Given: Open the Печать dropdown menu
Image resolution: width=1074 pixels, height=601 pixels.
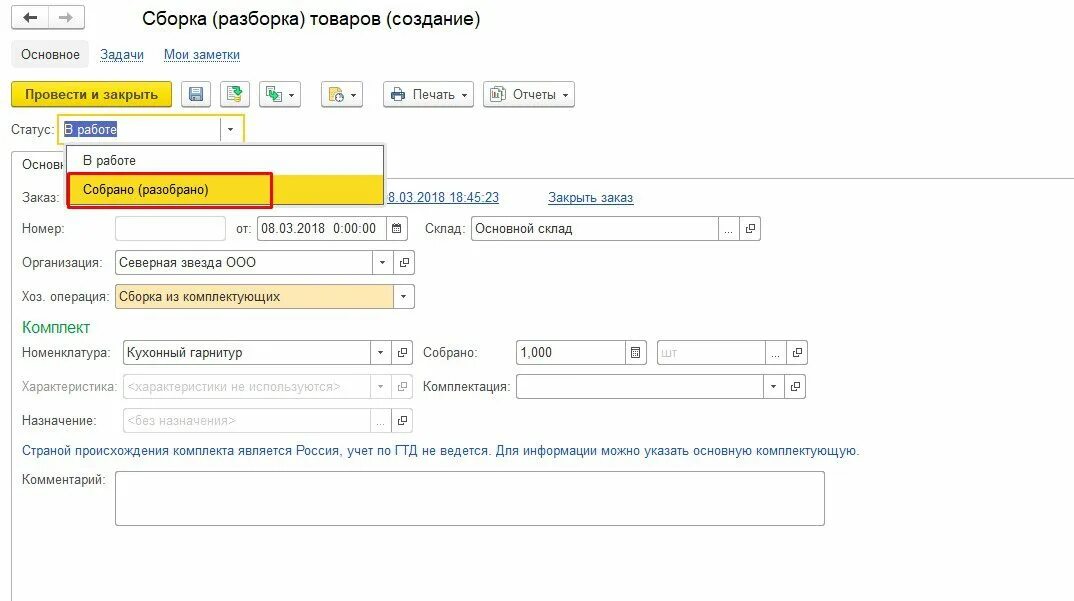Looking at the screenshot, I should [429, 95].
